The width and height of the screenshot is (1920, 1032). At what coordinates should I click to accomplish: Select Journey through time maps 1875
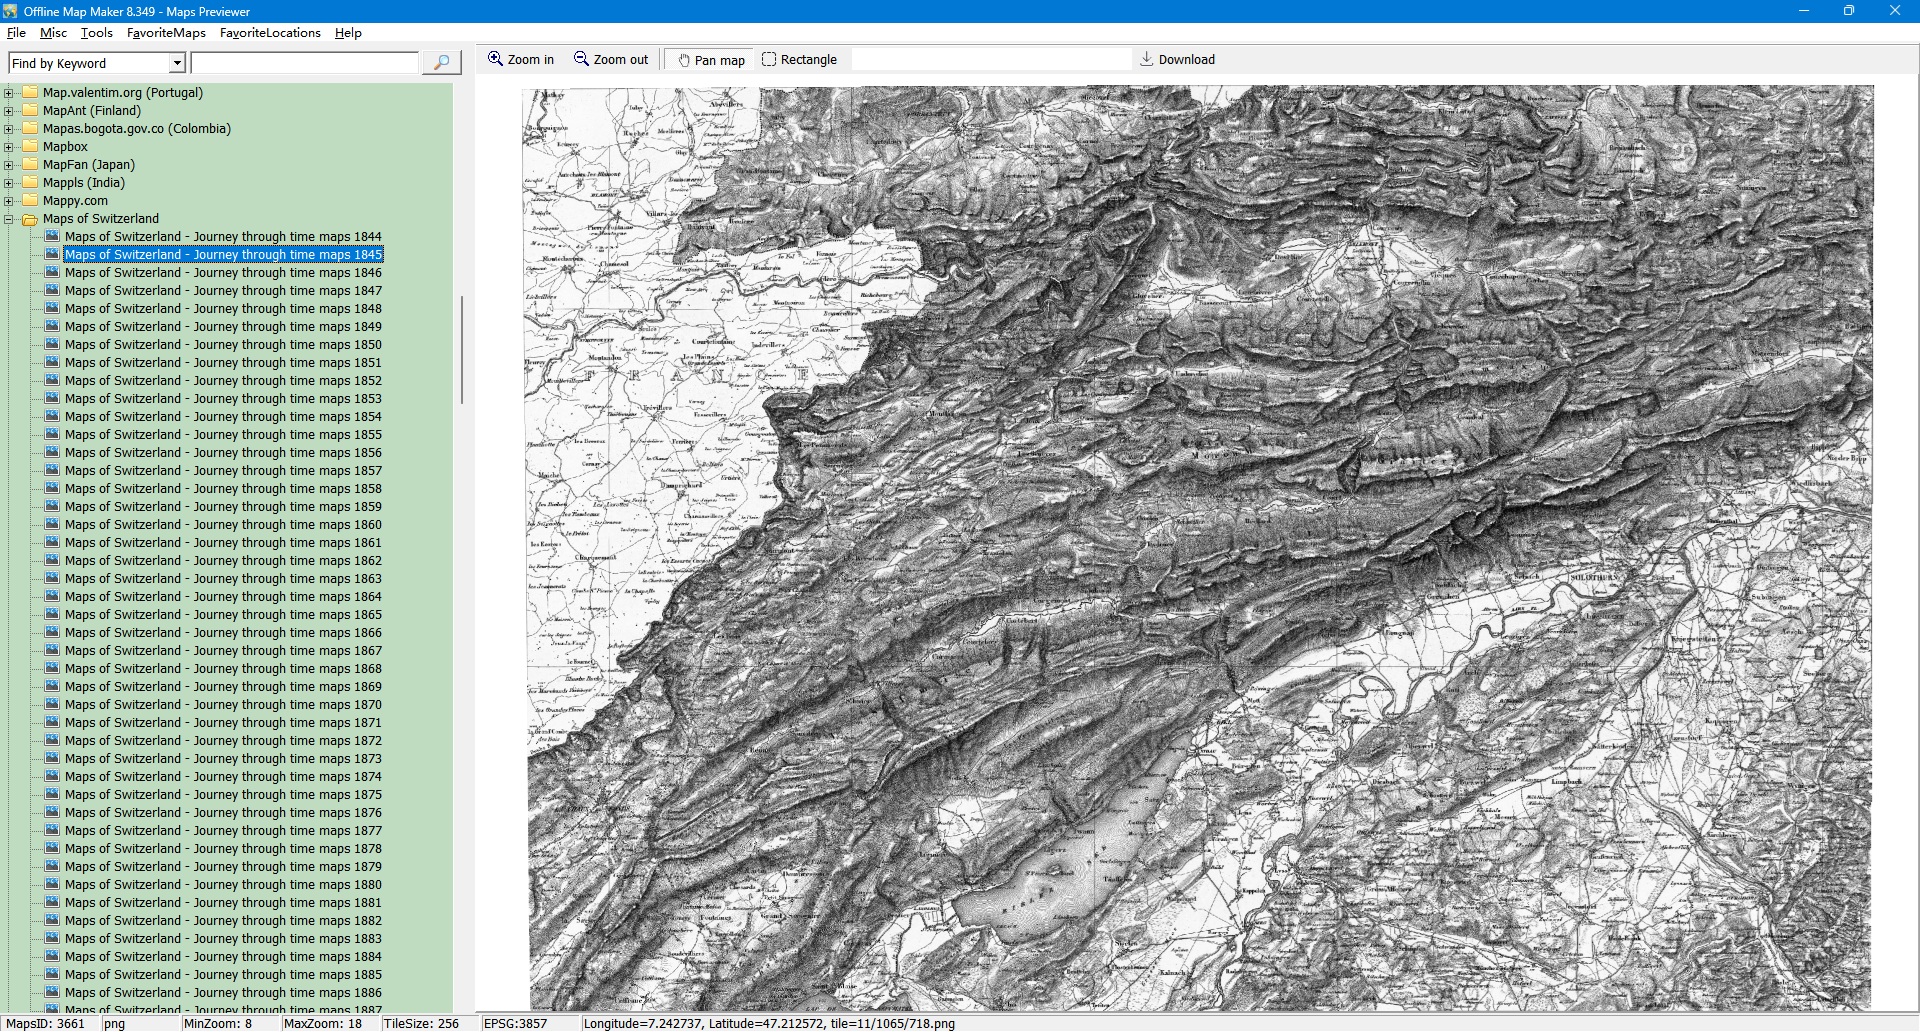(x=223, y=795)
